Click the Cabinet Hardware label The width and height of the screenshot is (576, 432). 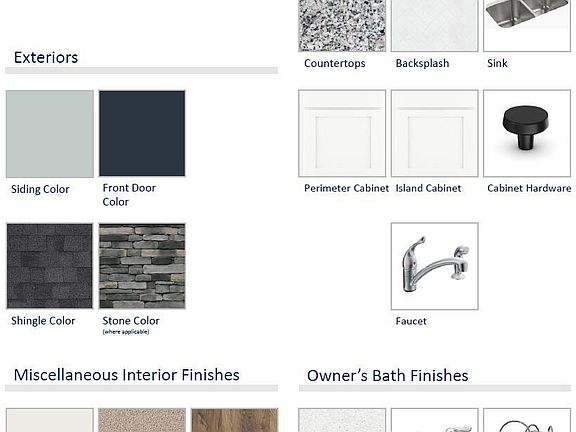pyautogui.click(x=529, y=188)
